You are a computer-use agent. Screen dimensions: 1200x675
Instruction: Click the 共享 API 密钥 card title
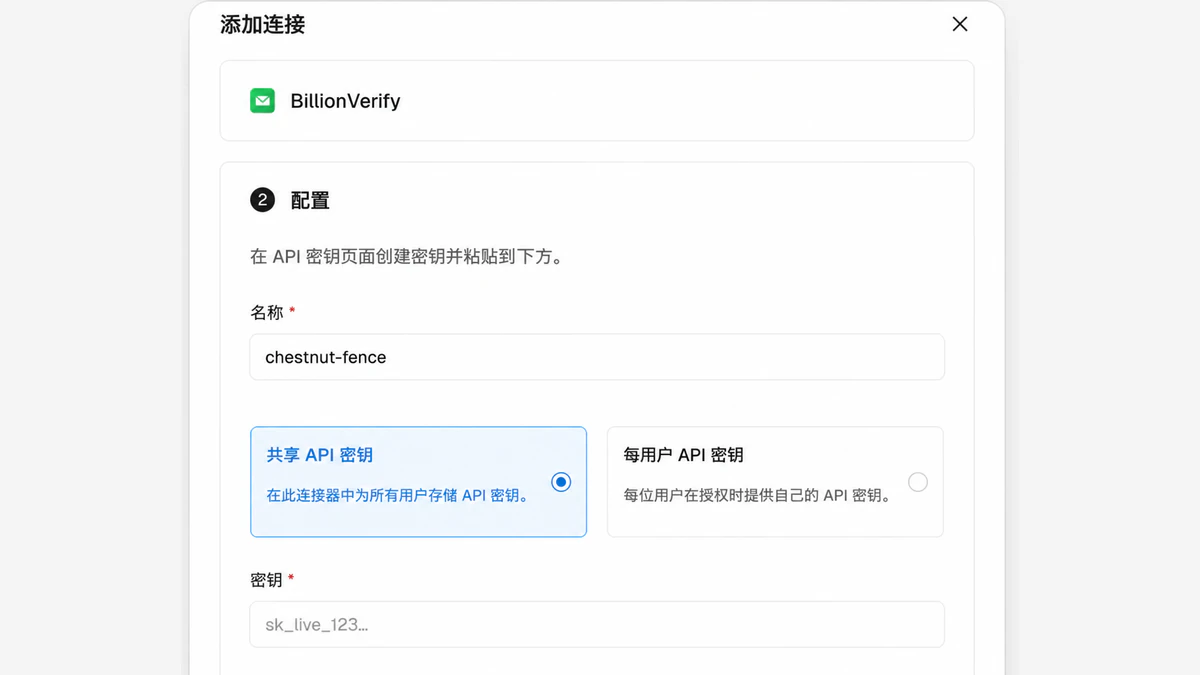(320, 455)
